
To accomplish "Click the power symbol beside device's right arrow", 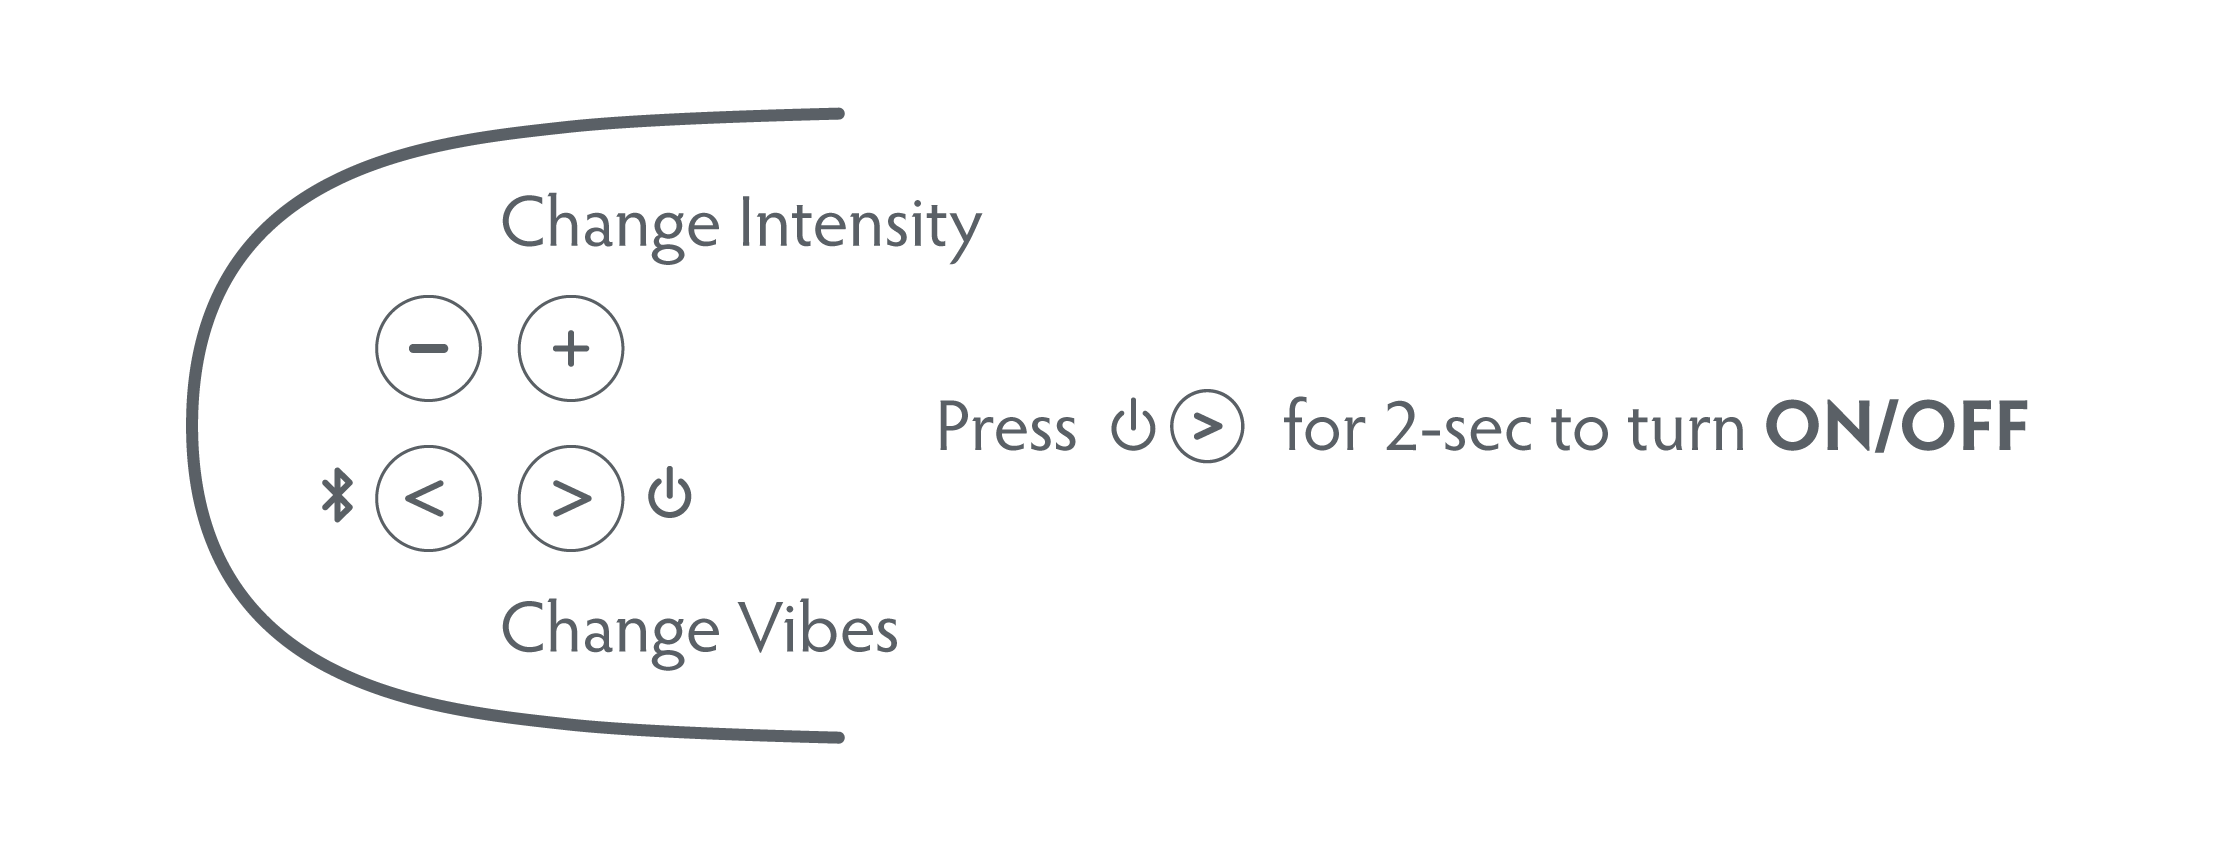I will coord(669,493).
